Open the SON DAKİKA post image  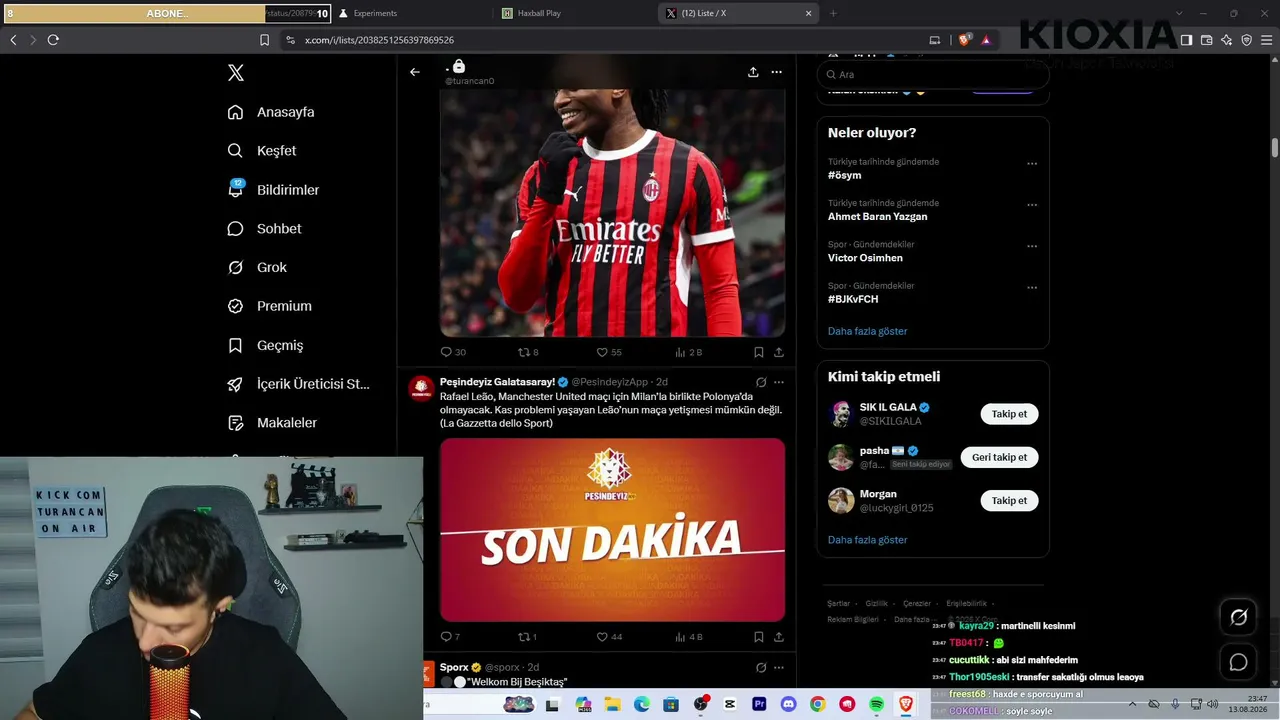pos(613,530)
